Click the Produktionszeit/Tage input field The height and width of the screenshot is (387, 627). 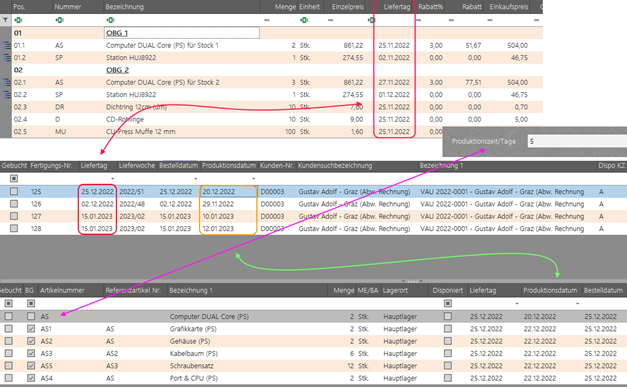pyautogui.click(x=577, y=141)
